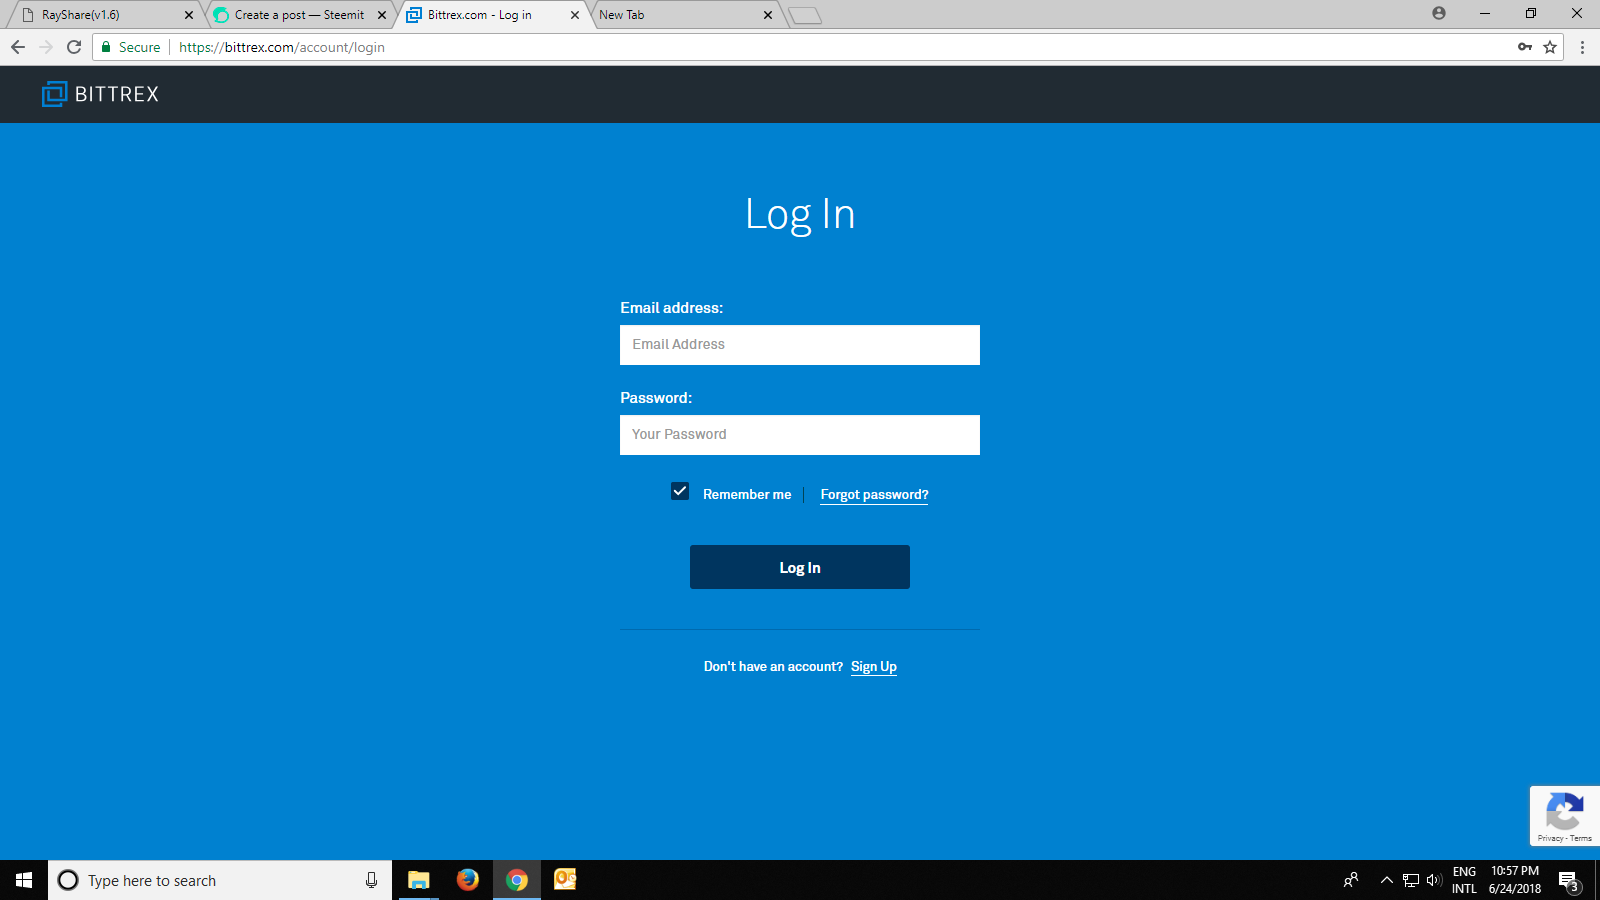Open Chrome's three-dot menu

[1582, 47]
